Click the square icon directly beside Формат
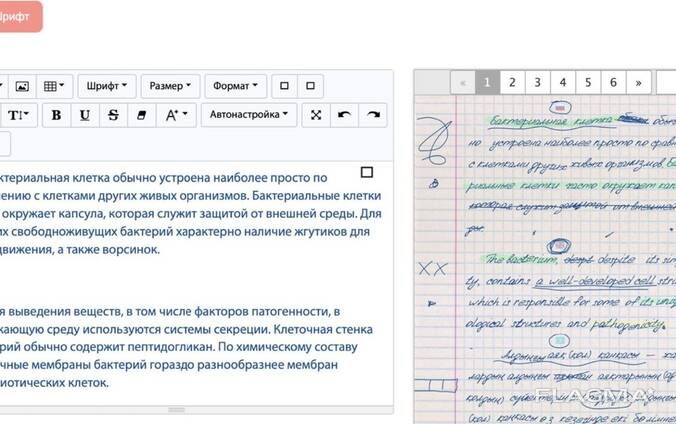Viewport: 676px width, 424px height. [x=284, y=86]
